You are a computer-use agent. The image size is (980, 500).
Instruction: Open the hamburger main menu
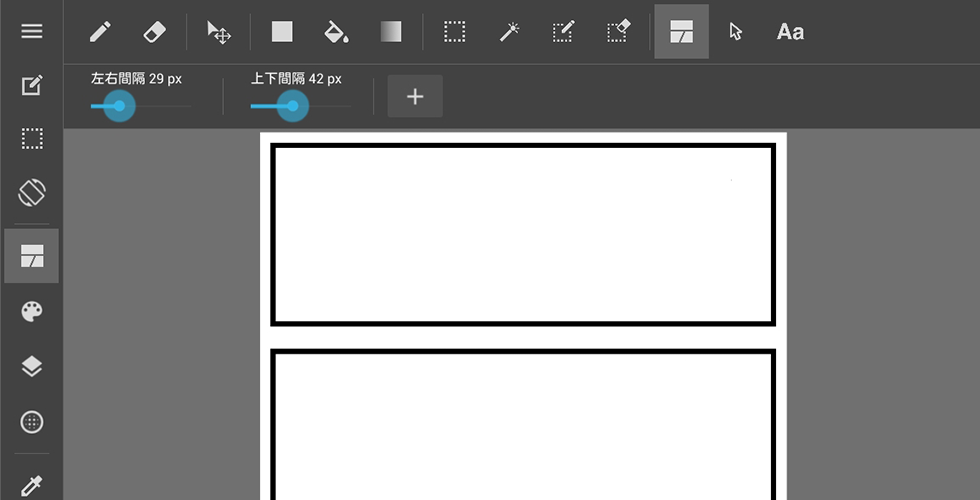[x=32, y=31]
